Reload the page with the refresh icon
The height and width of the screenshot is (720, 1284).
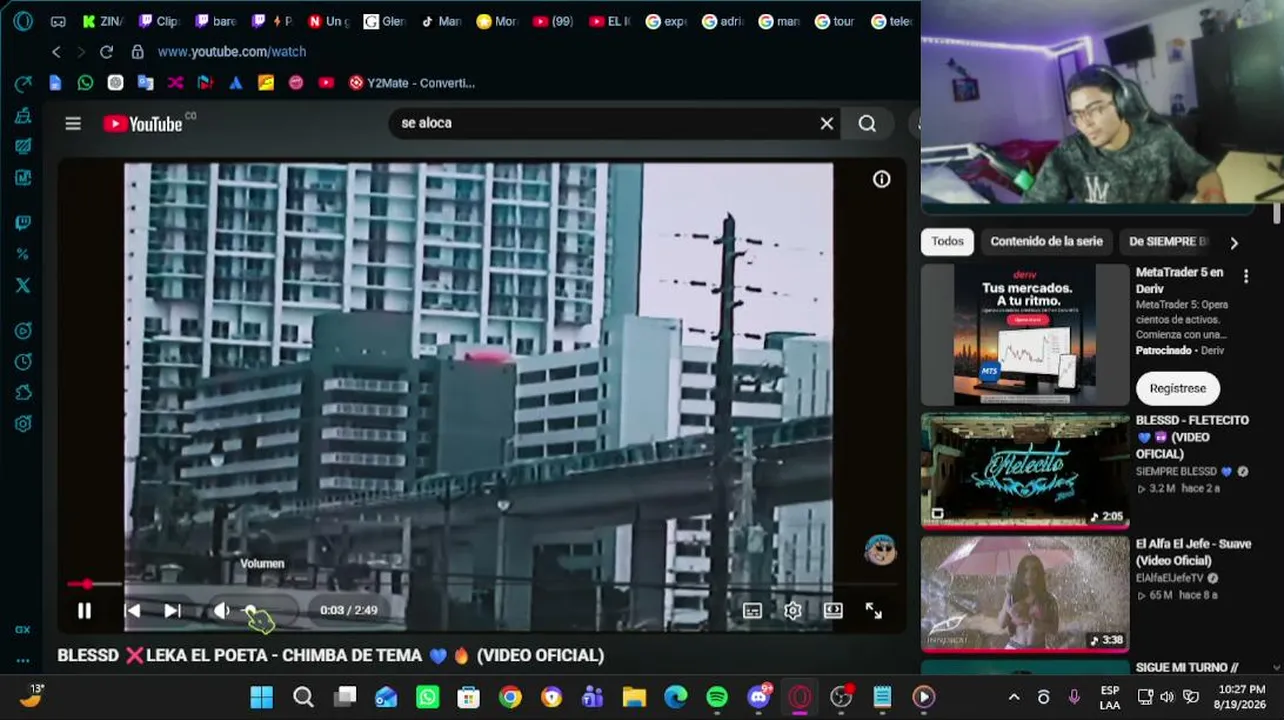click(106, 52)
